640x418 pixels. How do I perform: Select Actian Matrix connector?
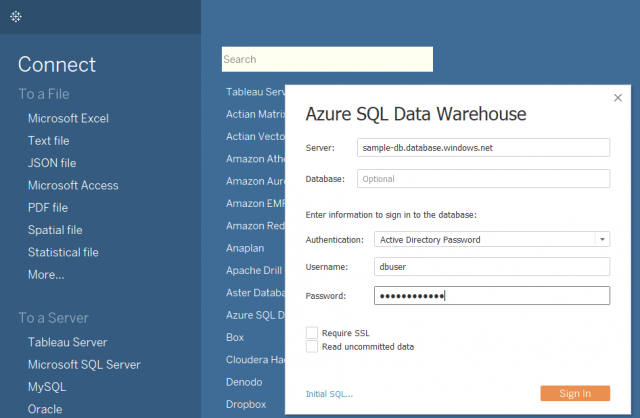point(256,114)
